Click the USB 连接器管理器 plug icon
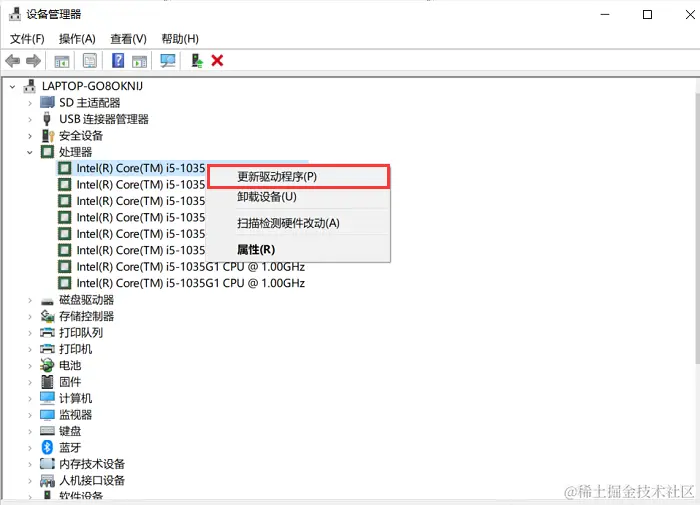The image size is (700, 505). pos(47,119)
